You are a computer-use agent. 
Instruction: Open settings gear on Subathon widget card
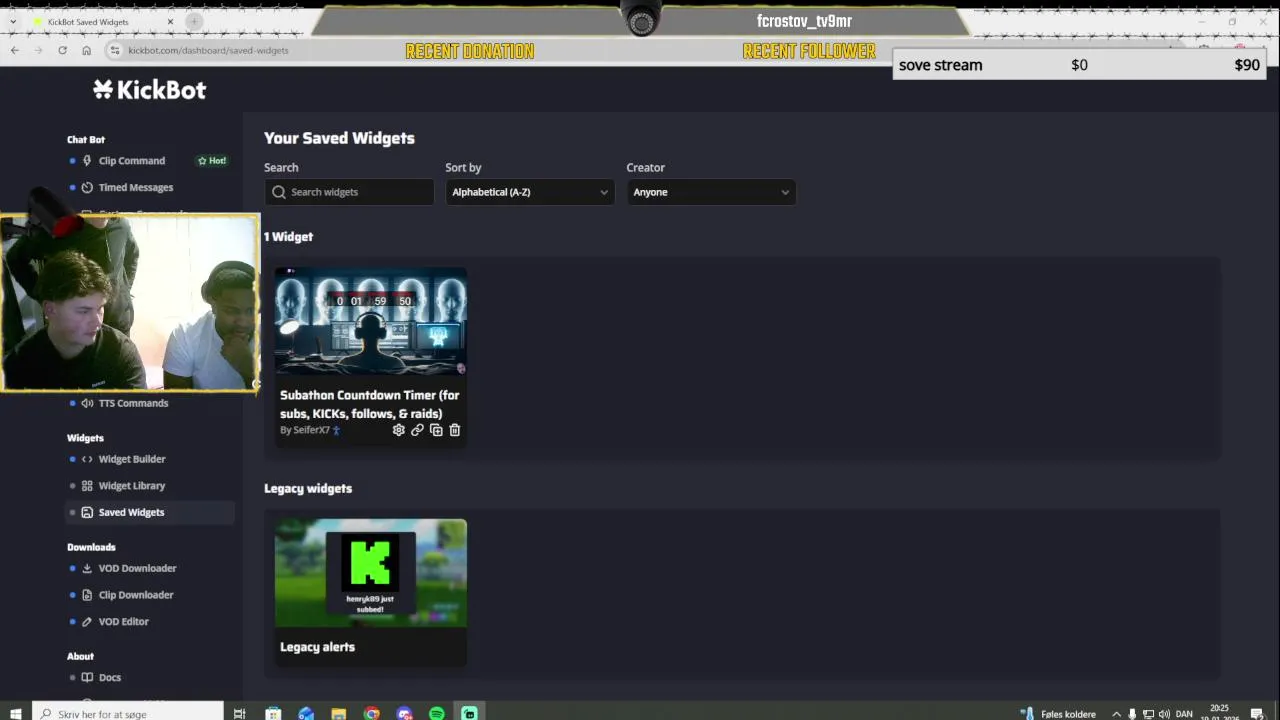coord(398,430)
